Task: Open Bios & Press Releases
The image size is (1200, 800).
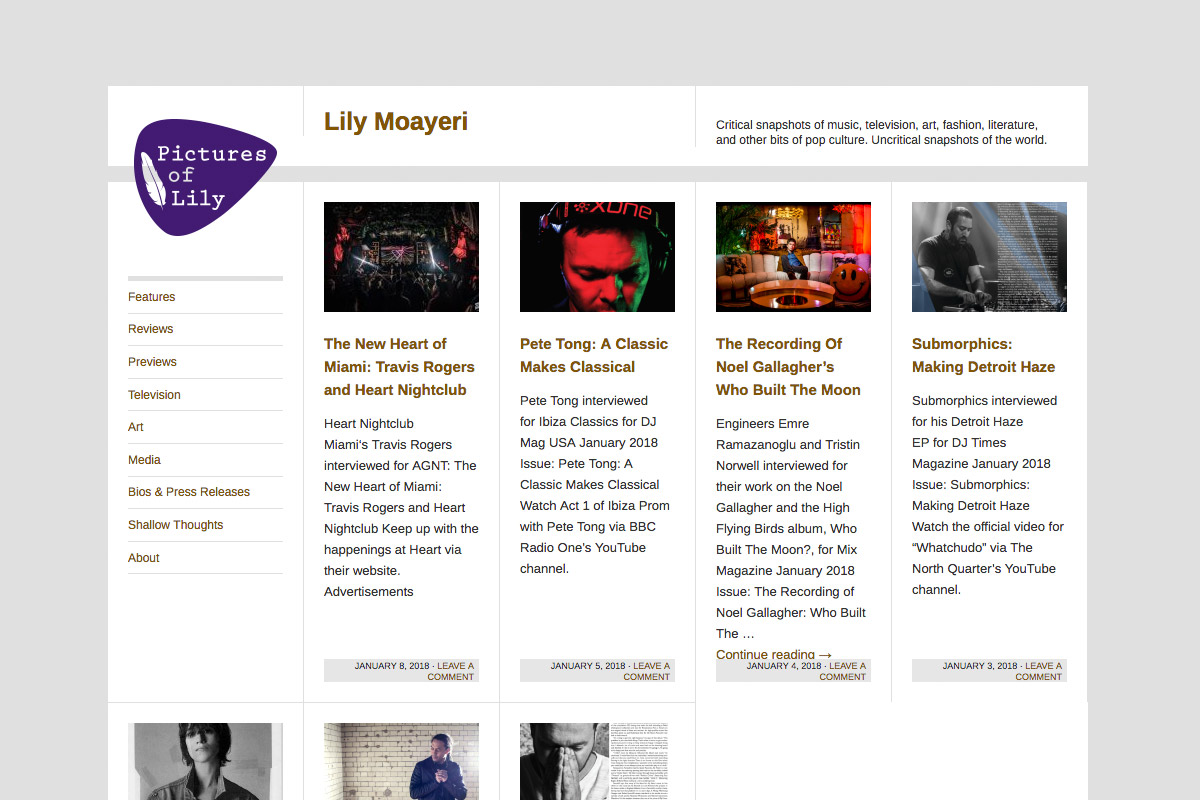Action: tap(189, 492)
